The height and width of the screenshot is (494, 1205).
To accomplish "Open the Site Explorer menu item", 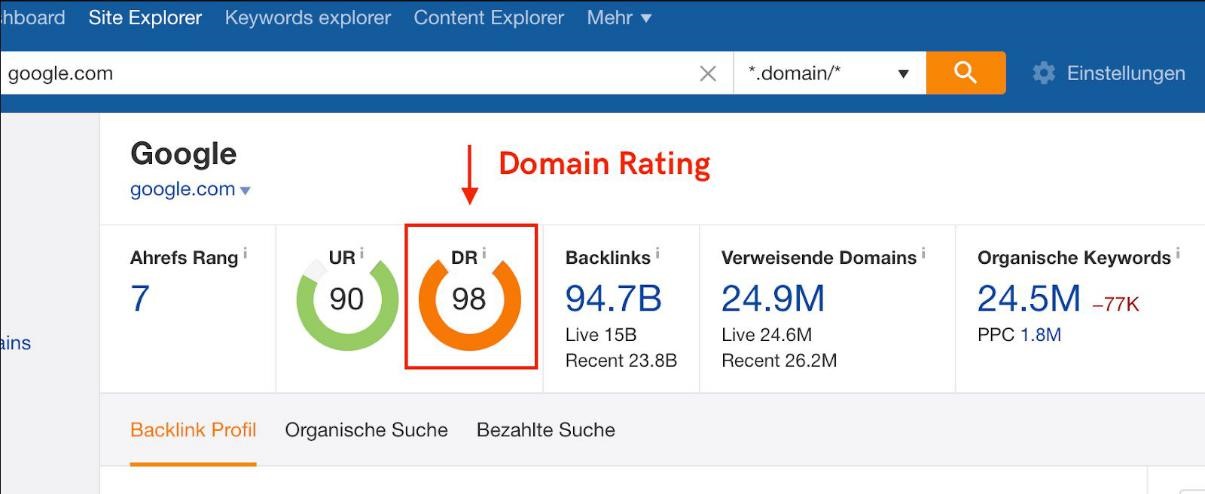I will (145, 18).
